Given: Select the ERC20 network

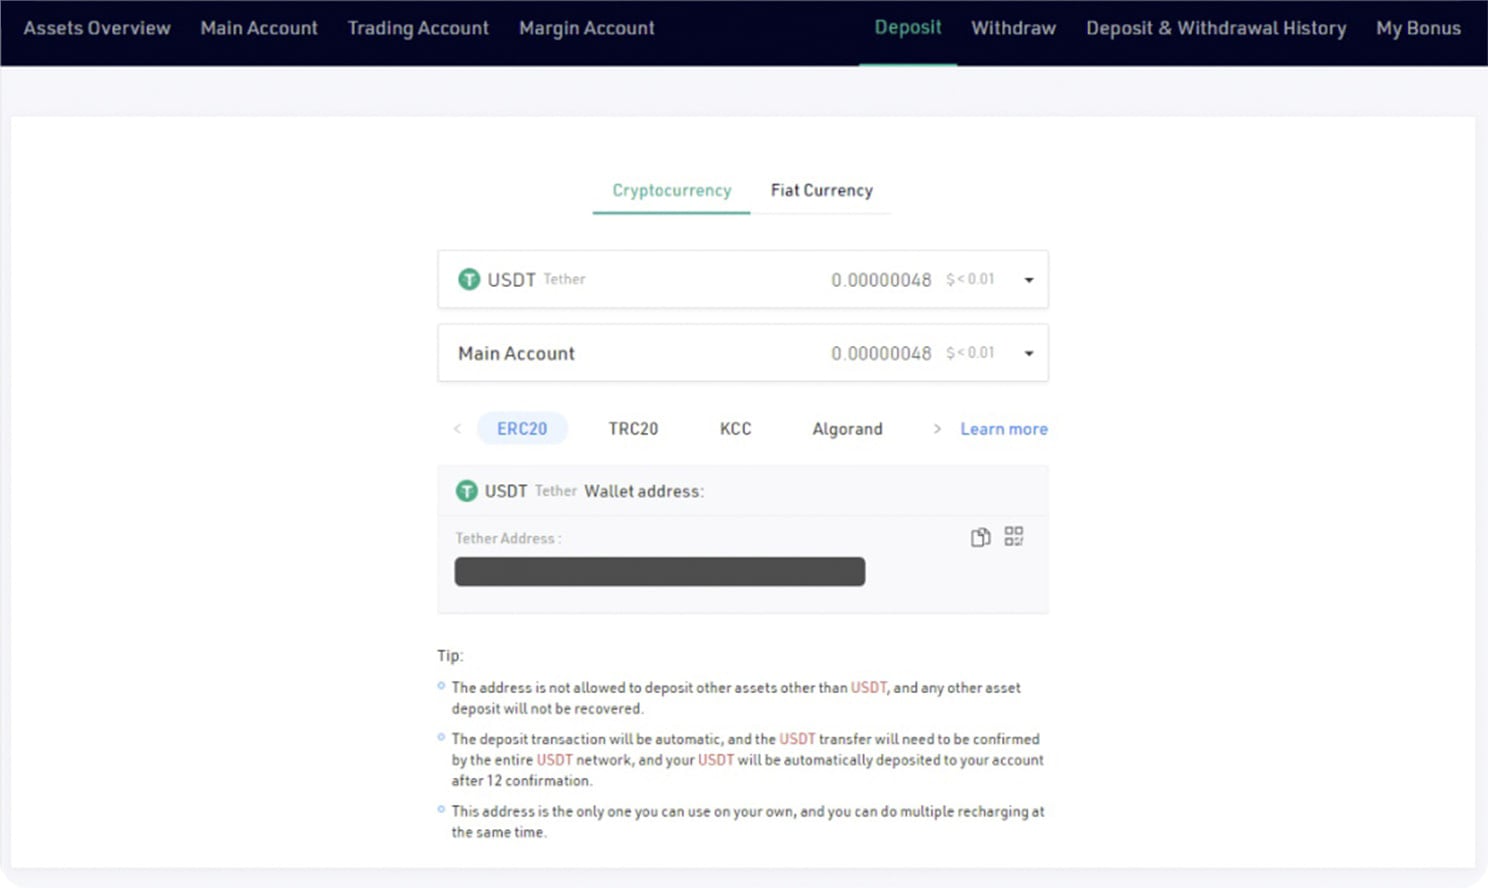Looking at the screenshot, I should (x=522, y=429).
